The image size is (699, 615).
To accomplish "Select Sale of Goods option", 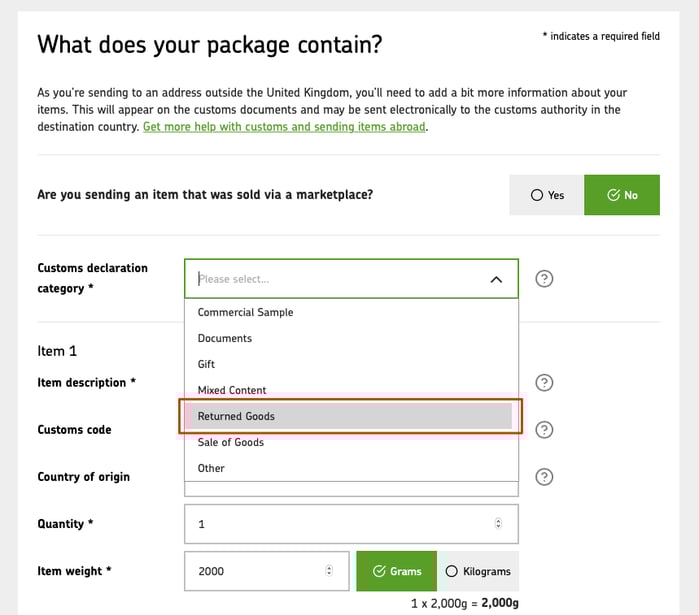I will (x=231, y=442).
